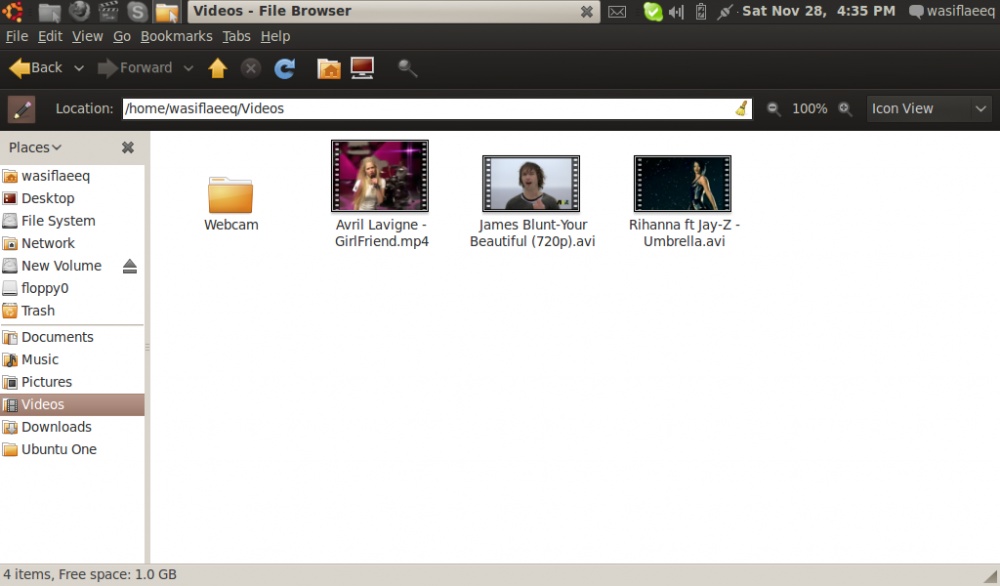The image size is (1000, 586).
Task: Open the Bookmarks menu
Action: (176, 36)
